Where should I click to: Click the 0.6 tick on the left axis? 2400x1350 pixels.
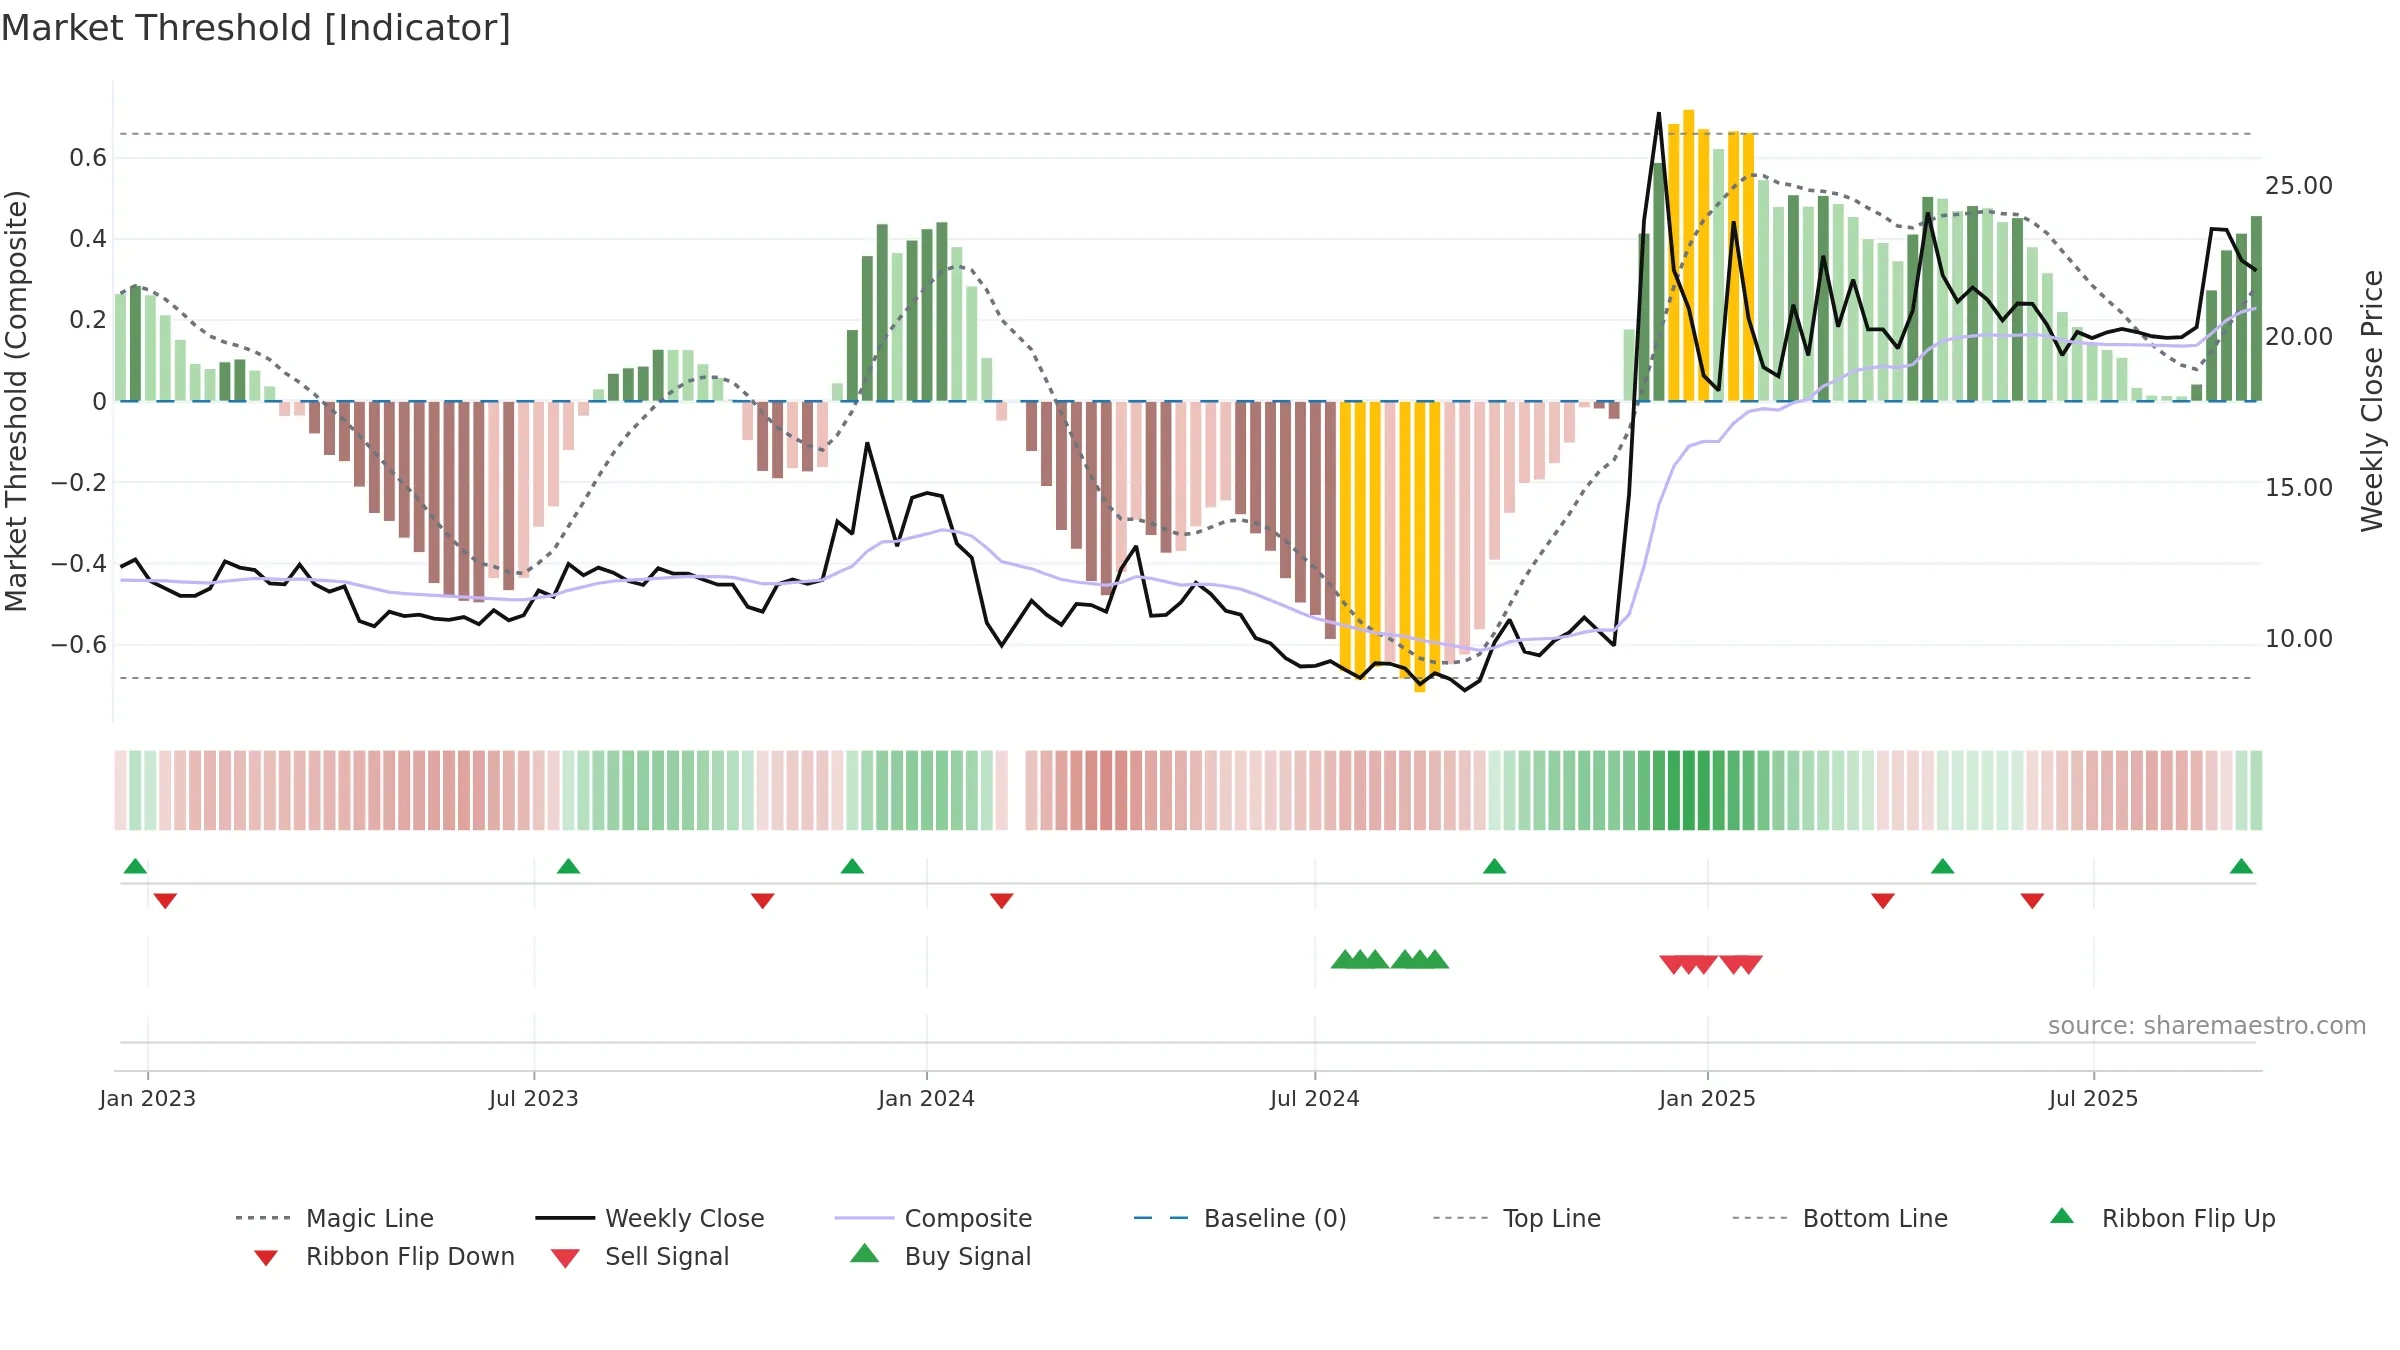tap(88, 157)
